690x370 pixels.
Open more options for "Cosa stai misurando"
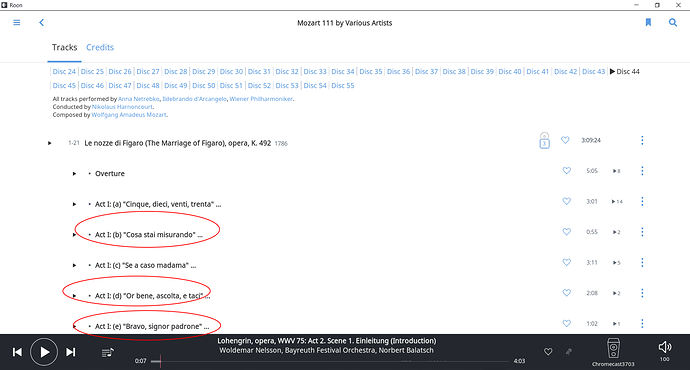642,232
